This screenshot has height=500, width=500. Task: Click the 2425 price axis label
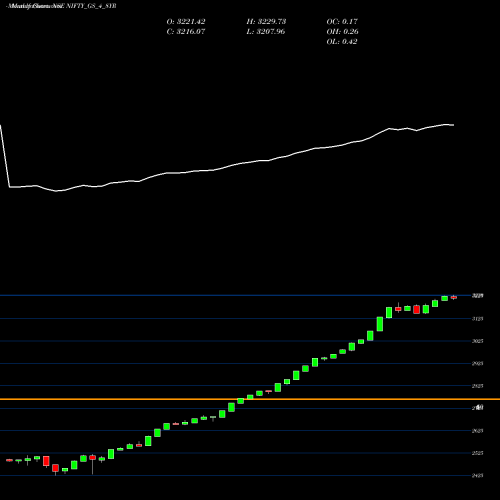(x=477, y=476)
